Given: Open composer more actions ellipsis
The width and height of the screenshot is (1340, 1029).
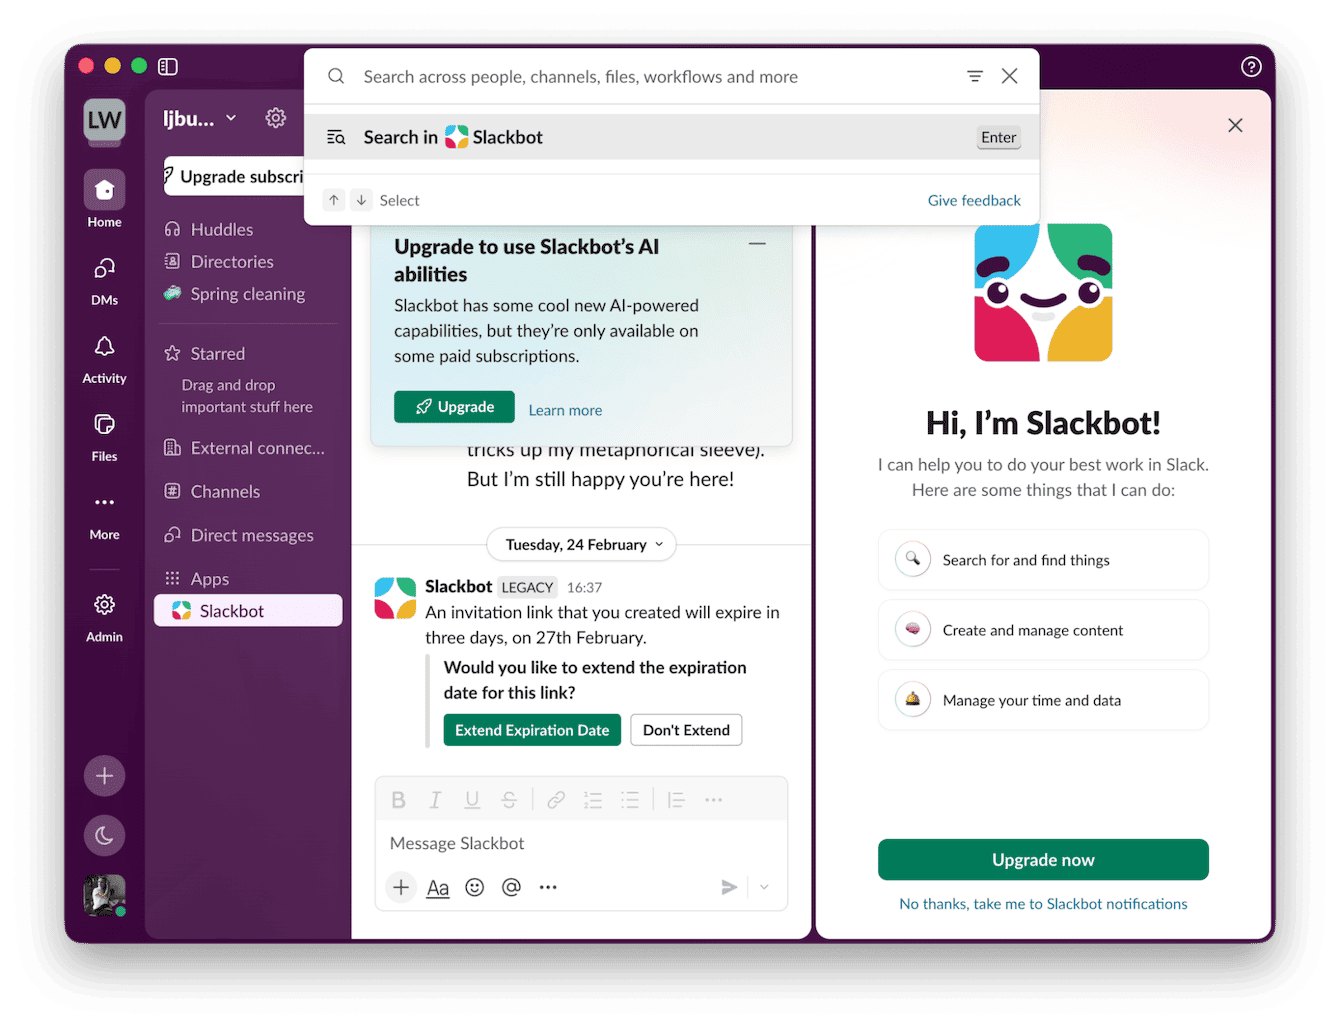Looking at the screenshot, I should [548, 887].
